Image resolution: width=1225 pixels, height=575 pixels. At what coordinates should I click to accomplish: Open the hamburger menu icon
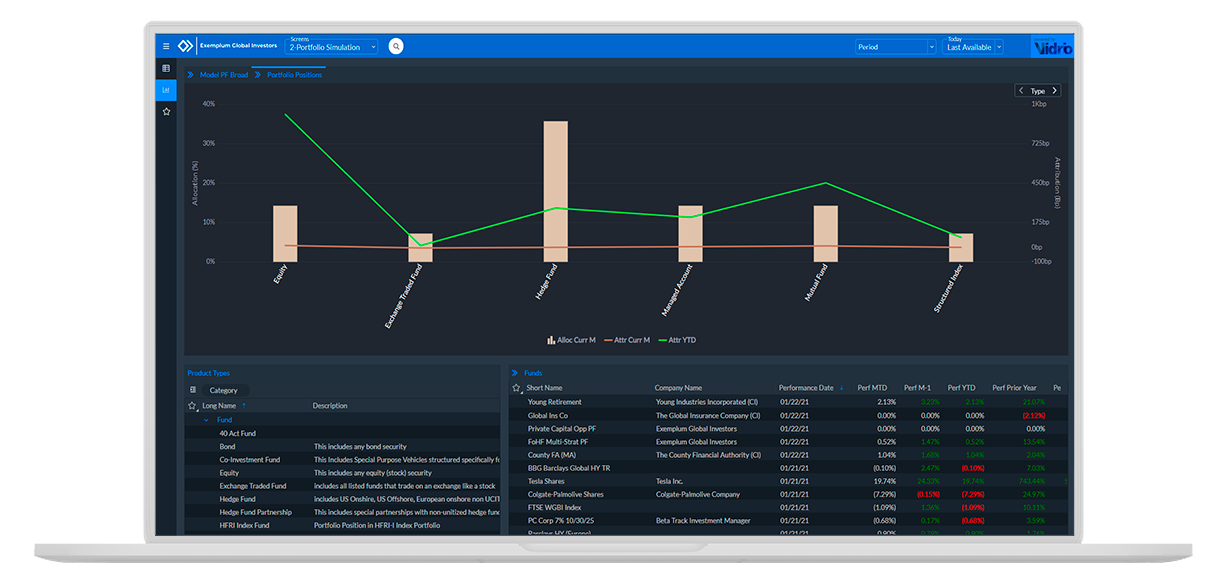tap(166, 46)
